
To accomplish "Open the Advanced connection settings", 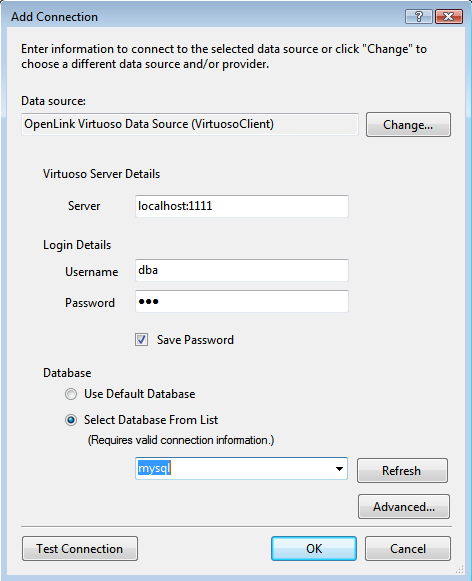I will click(x=403, y=507).
